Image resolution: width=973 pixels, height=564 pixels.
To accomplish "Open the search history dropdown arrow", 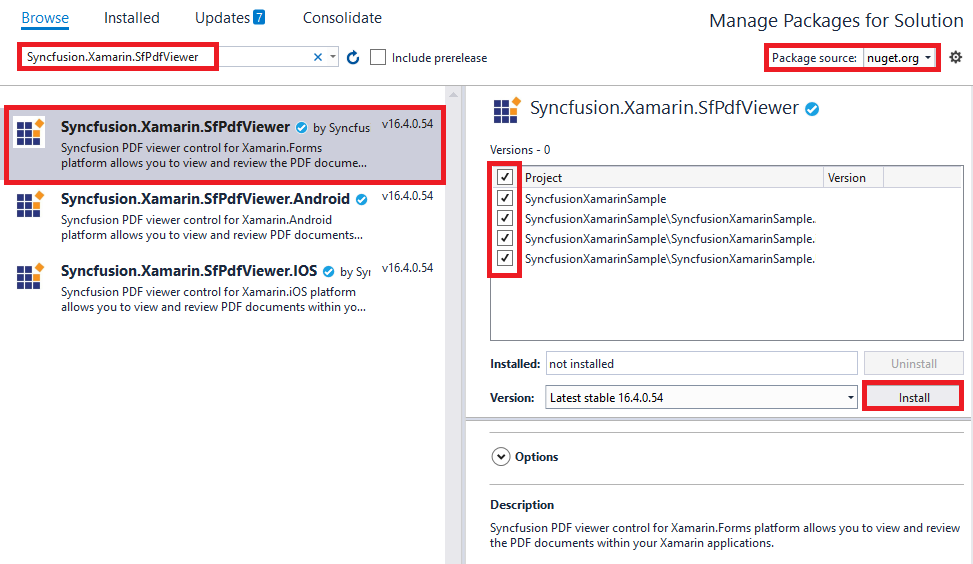I will click(x=333, y=57).
